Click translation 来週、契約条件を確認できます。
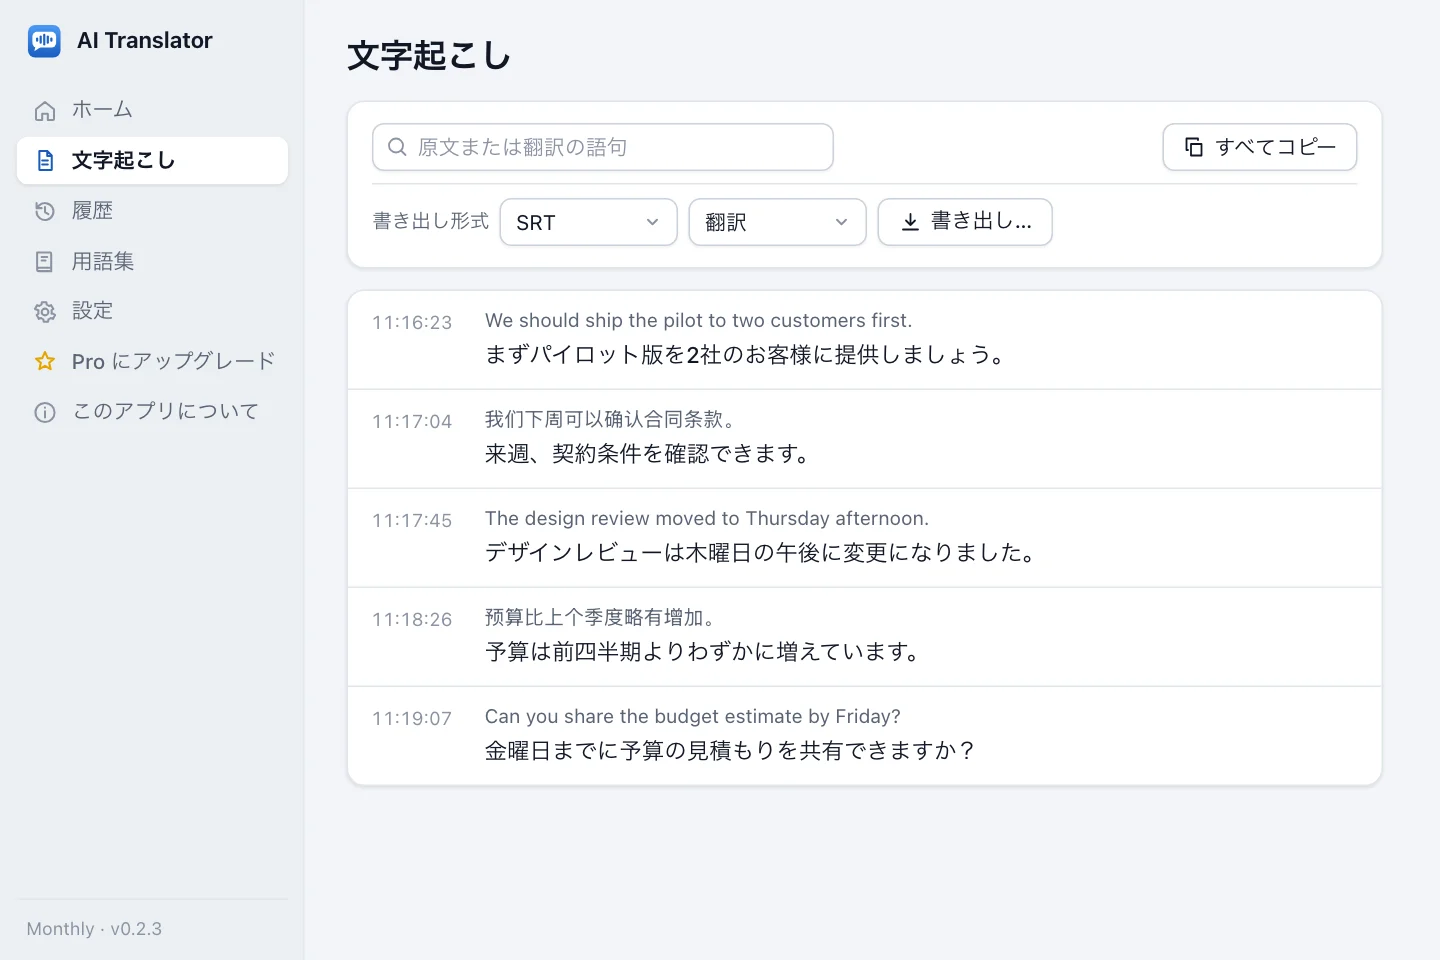The image size is (1440, 960). (648, 454)
